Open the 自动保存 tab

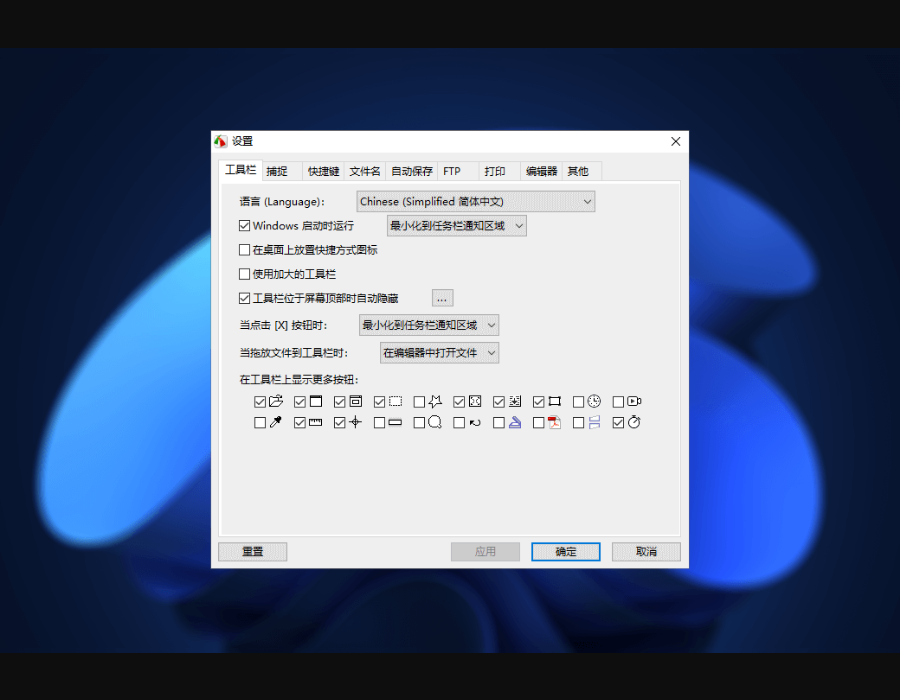(412, 171)
